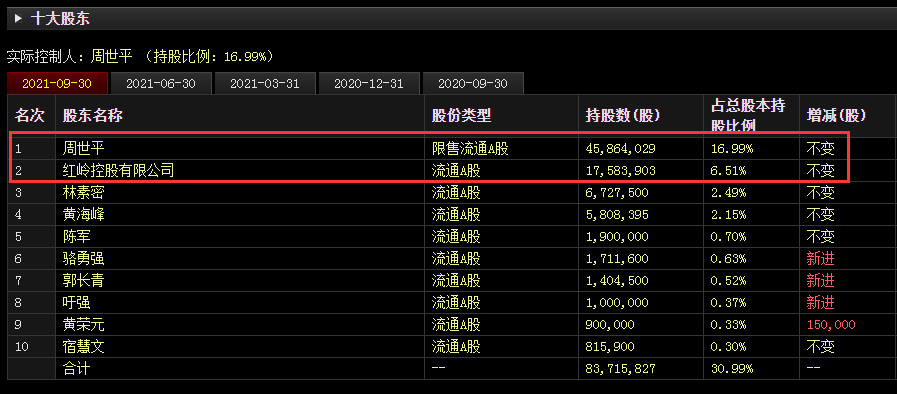This screenshot has height=394, width=897.
Task: Click the 骆勇强 shareholder entry
Action: tap(84, 258)
